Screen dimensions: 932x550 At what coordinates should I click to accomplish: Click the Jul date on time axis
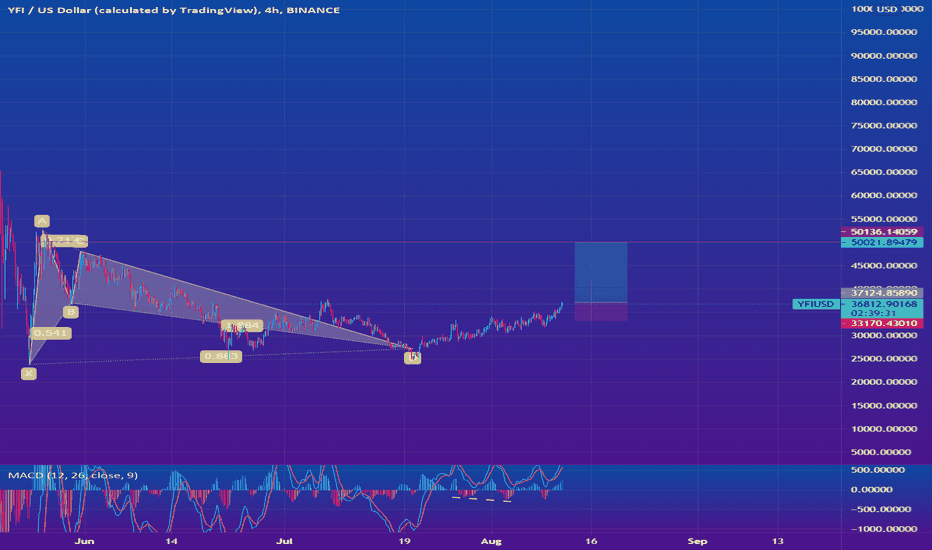click(x=285, y=541)
